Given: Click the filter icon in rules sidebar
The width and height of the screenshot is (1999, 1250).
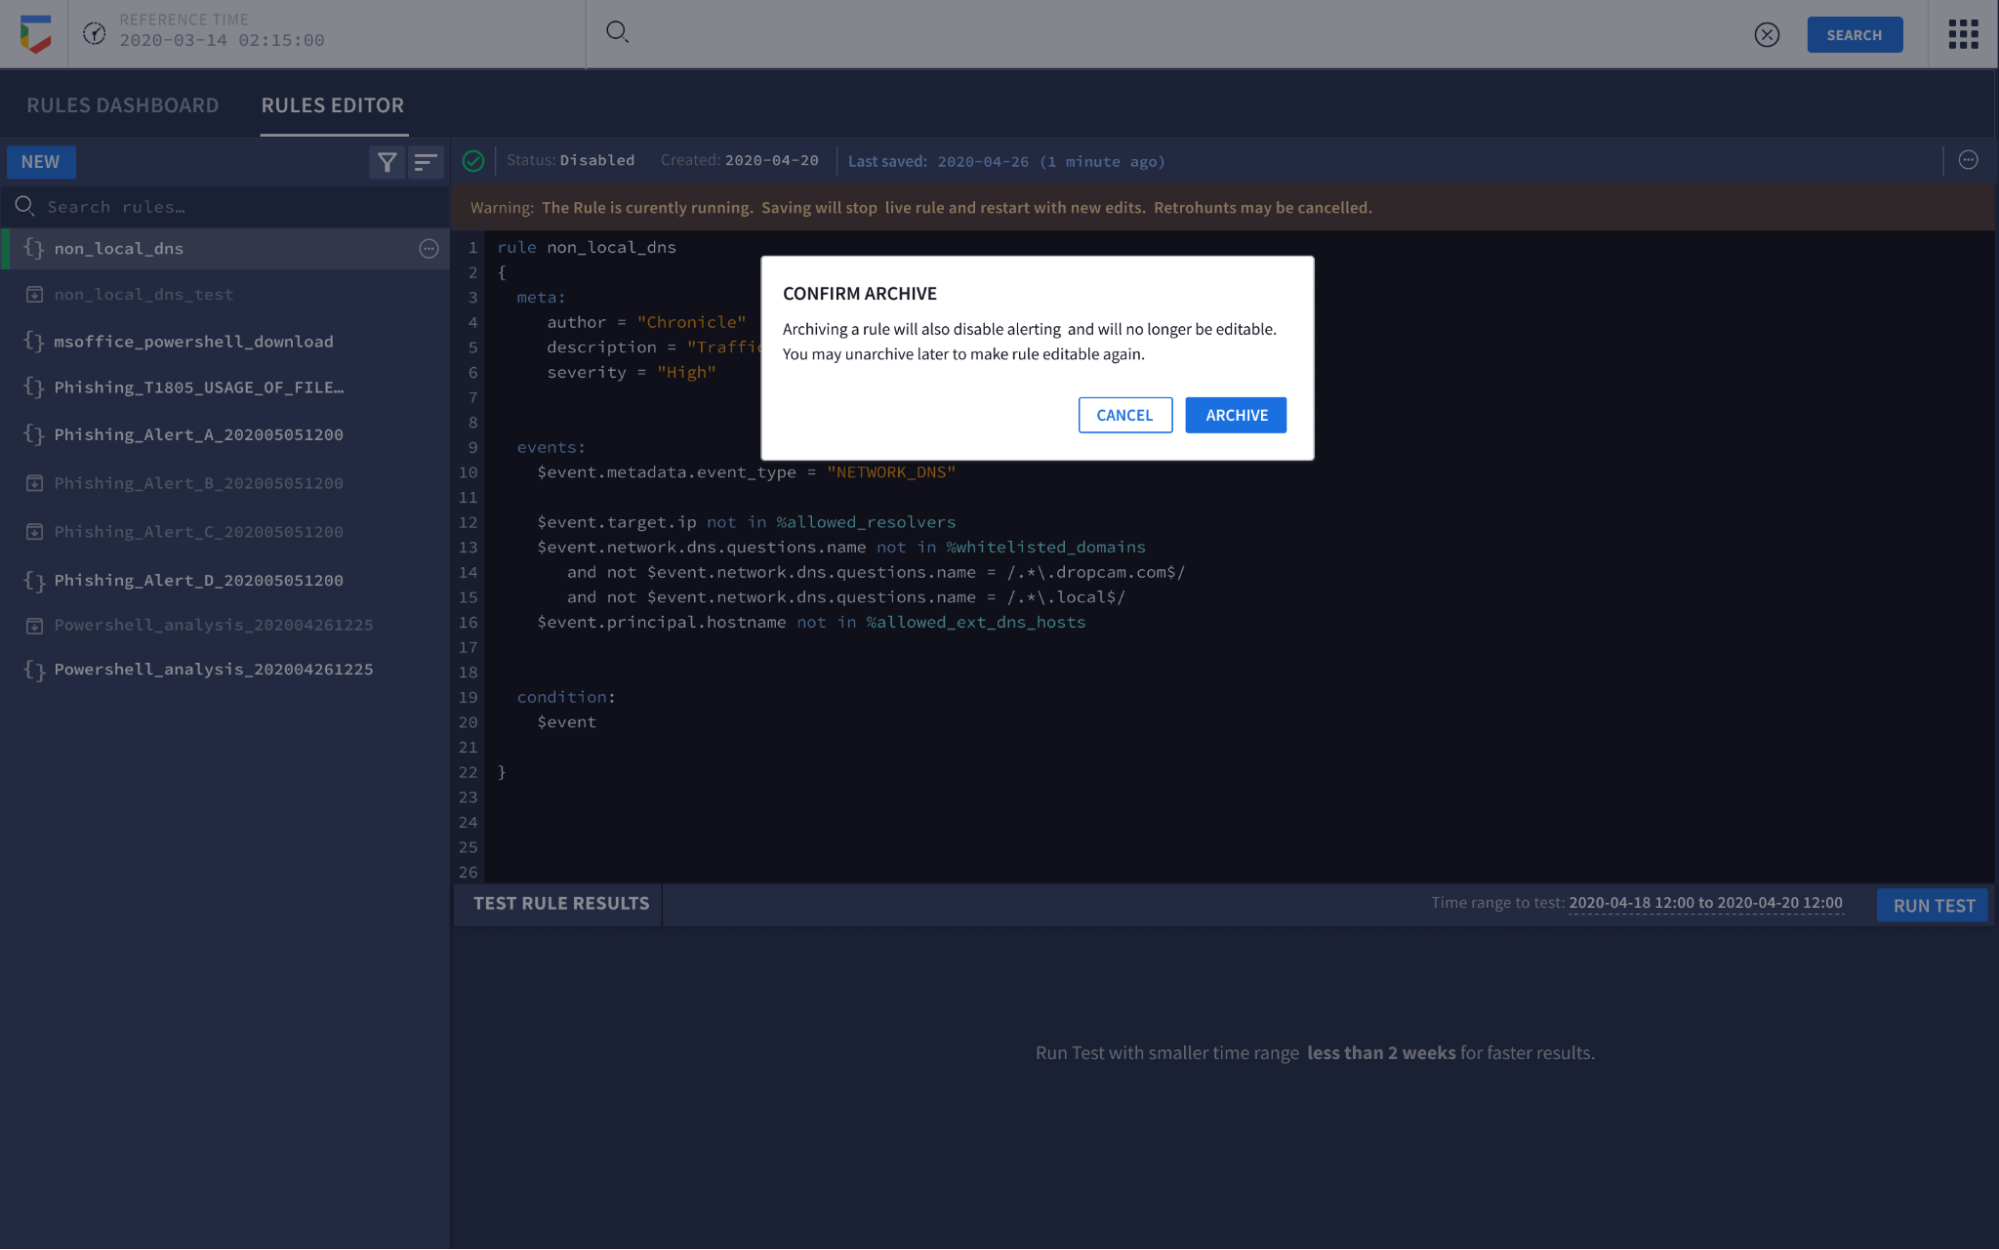Looking at the screenshot, I should pyautogui.click(x=386, y=160).
